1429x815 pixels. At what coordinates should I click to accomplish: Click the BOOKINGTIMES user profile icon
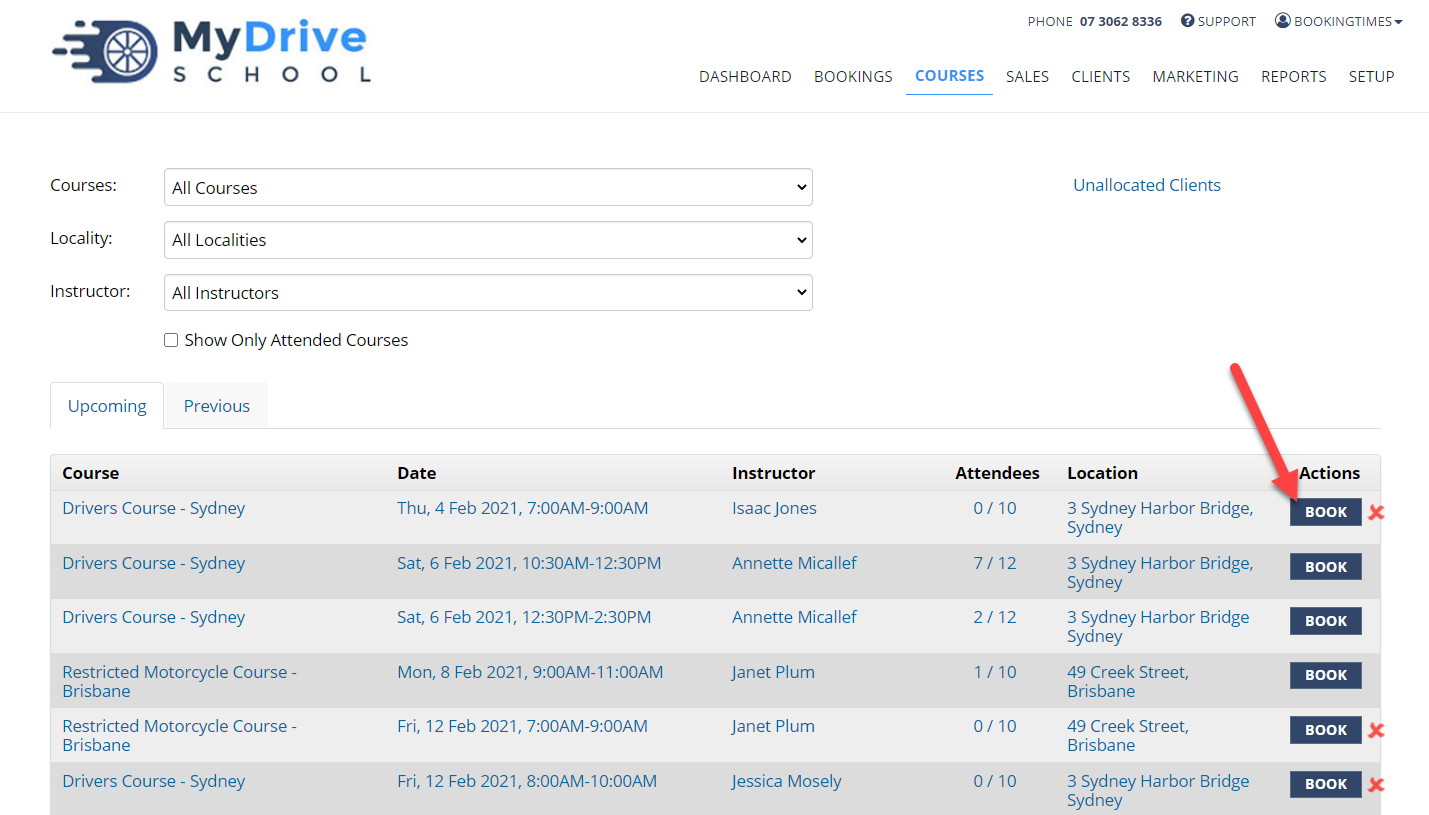tap(1283, 21)
